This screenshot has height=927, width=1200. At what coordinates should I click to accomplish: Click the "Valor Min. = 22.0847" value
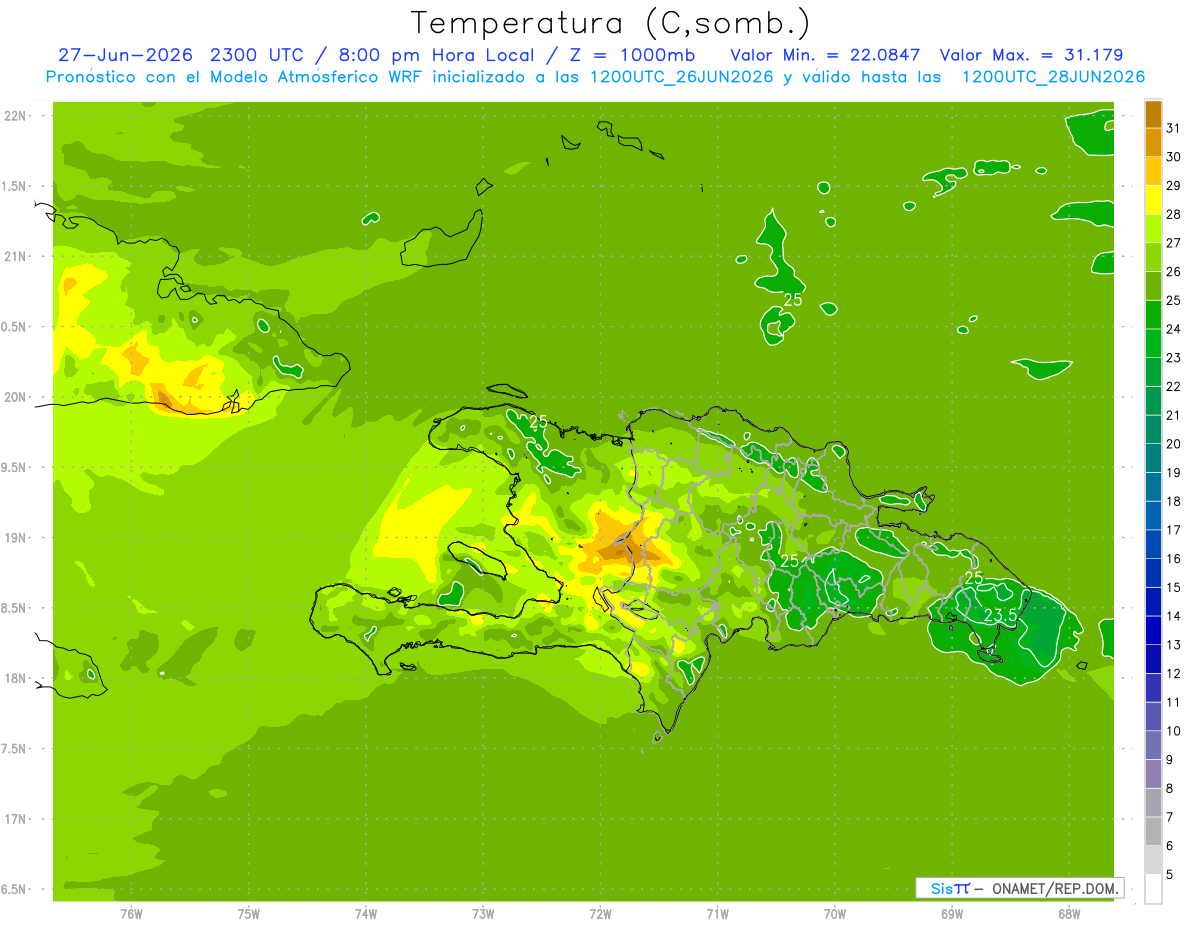coord(825,55)
